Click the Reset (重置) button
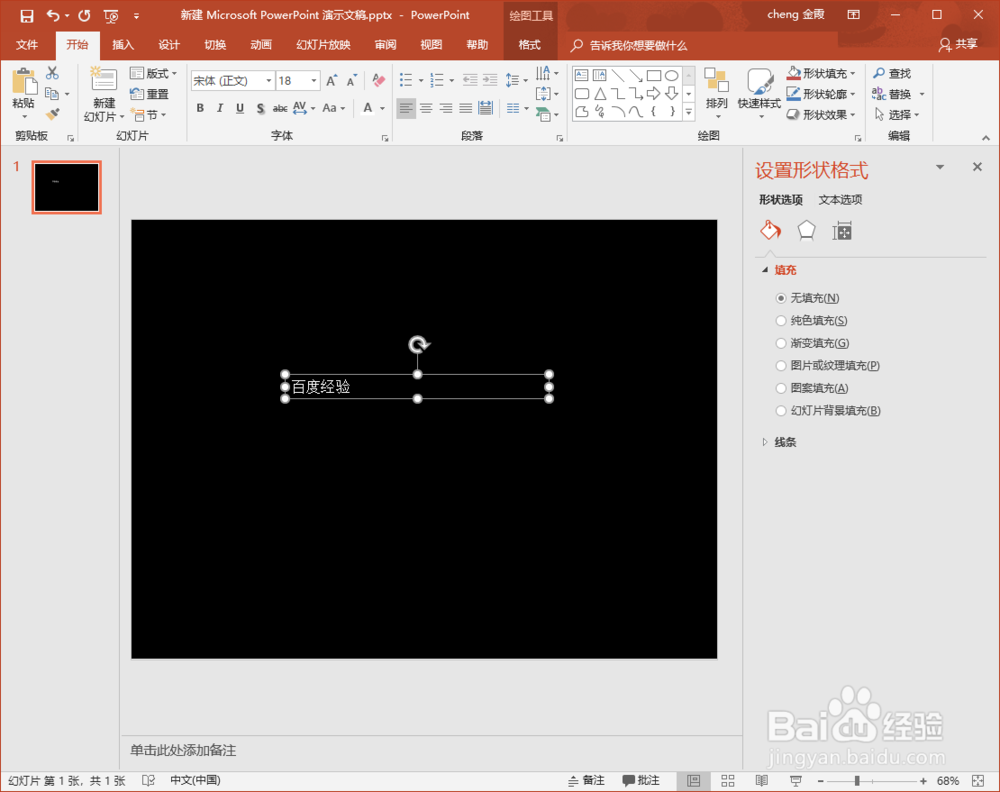1000x792 pixels. coord(149,94)
